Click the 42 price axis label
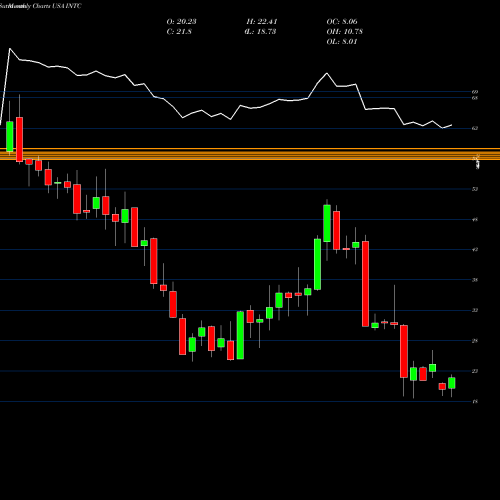 click(x=475, y=250)
